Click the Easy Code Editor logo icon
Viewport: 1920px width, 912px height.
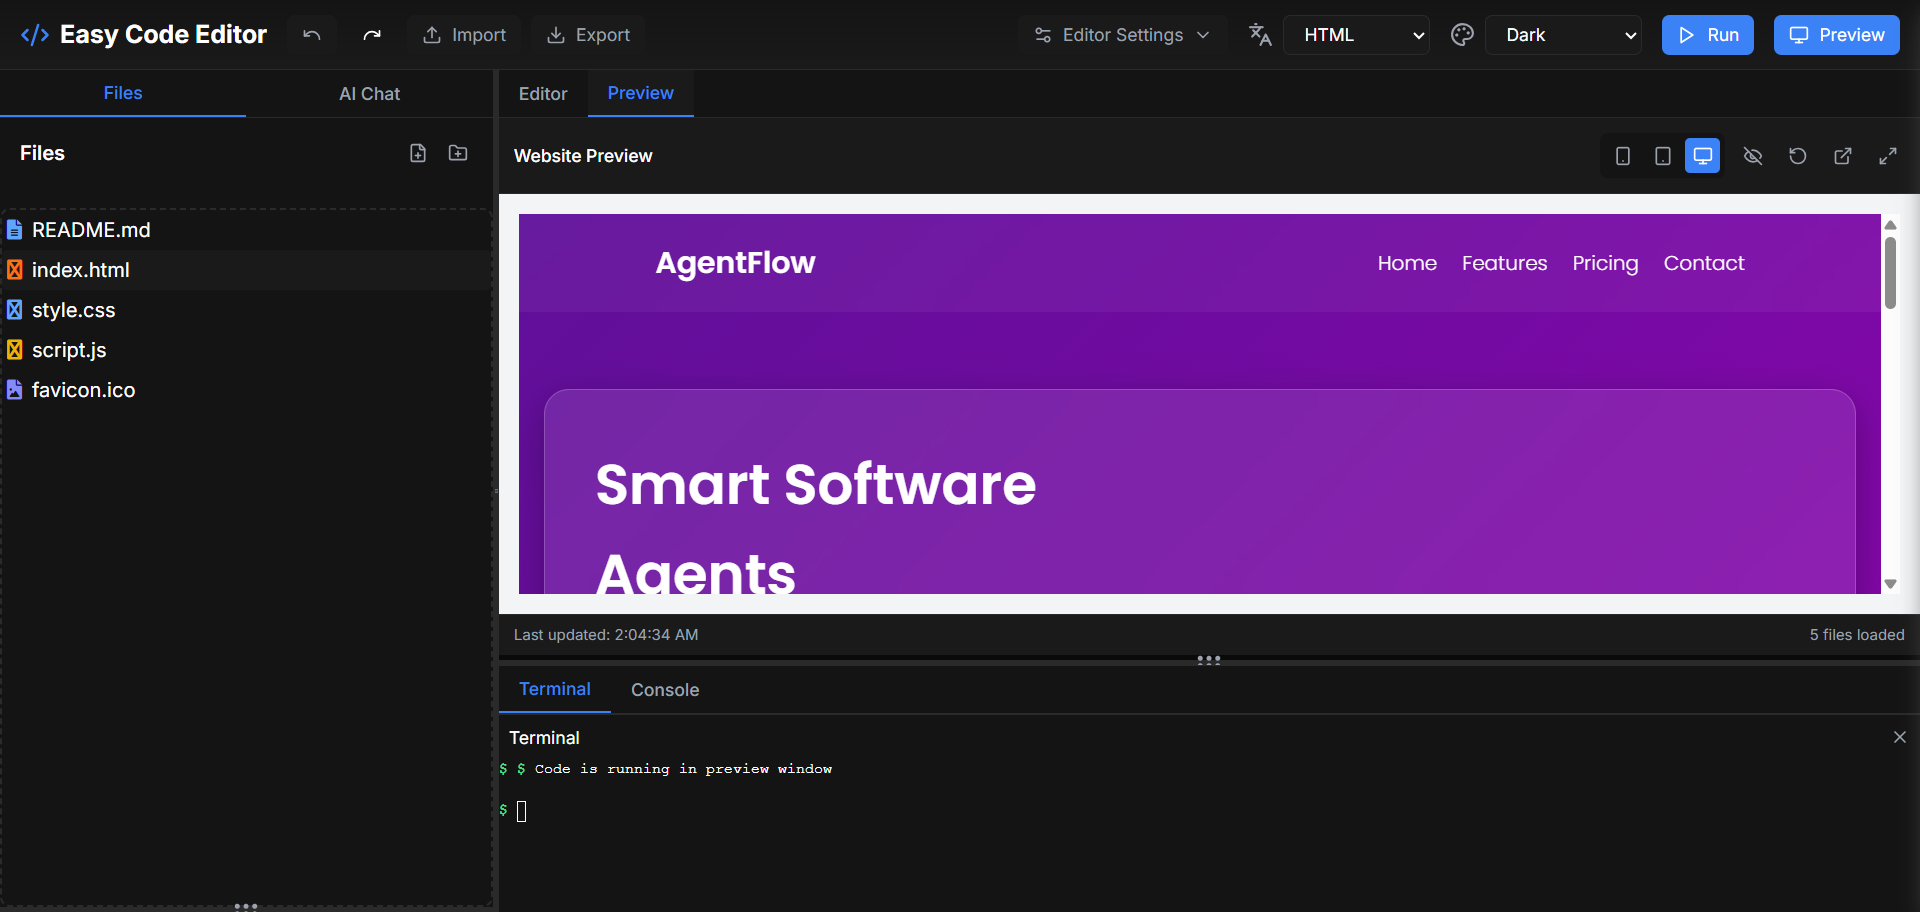click(x=35, y=35)
